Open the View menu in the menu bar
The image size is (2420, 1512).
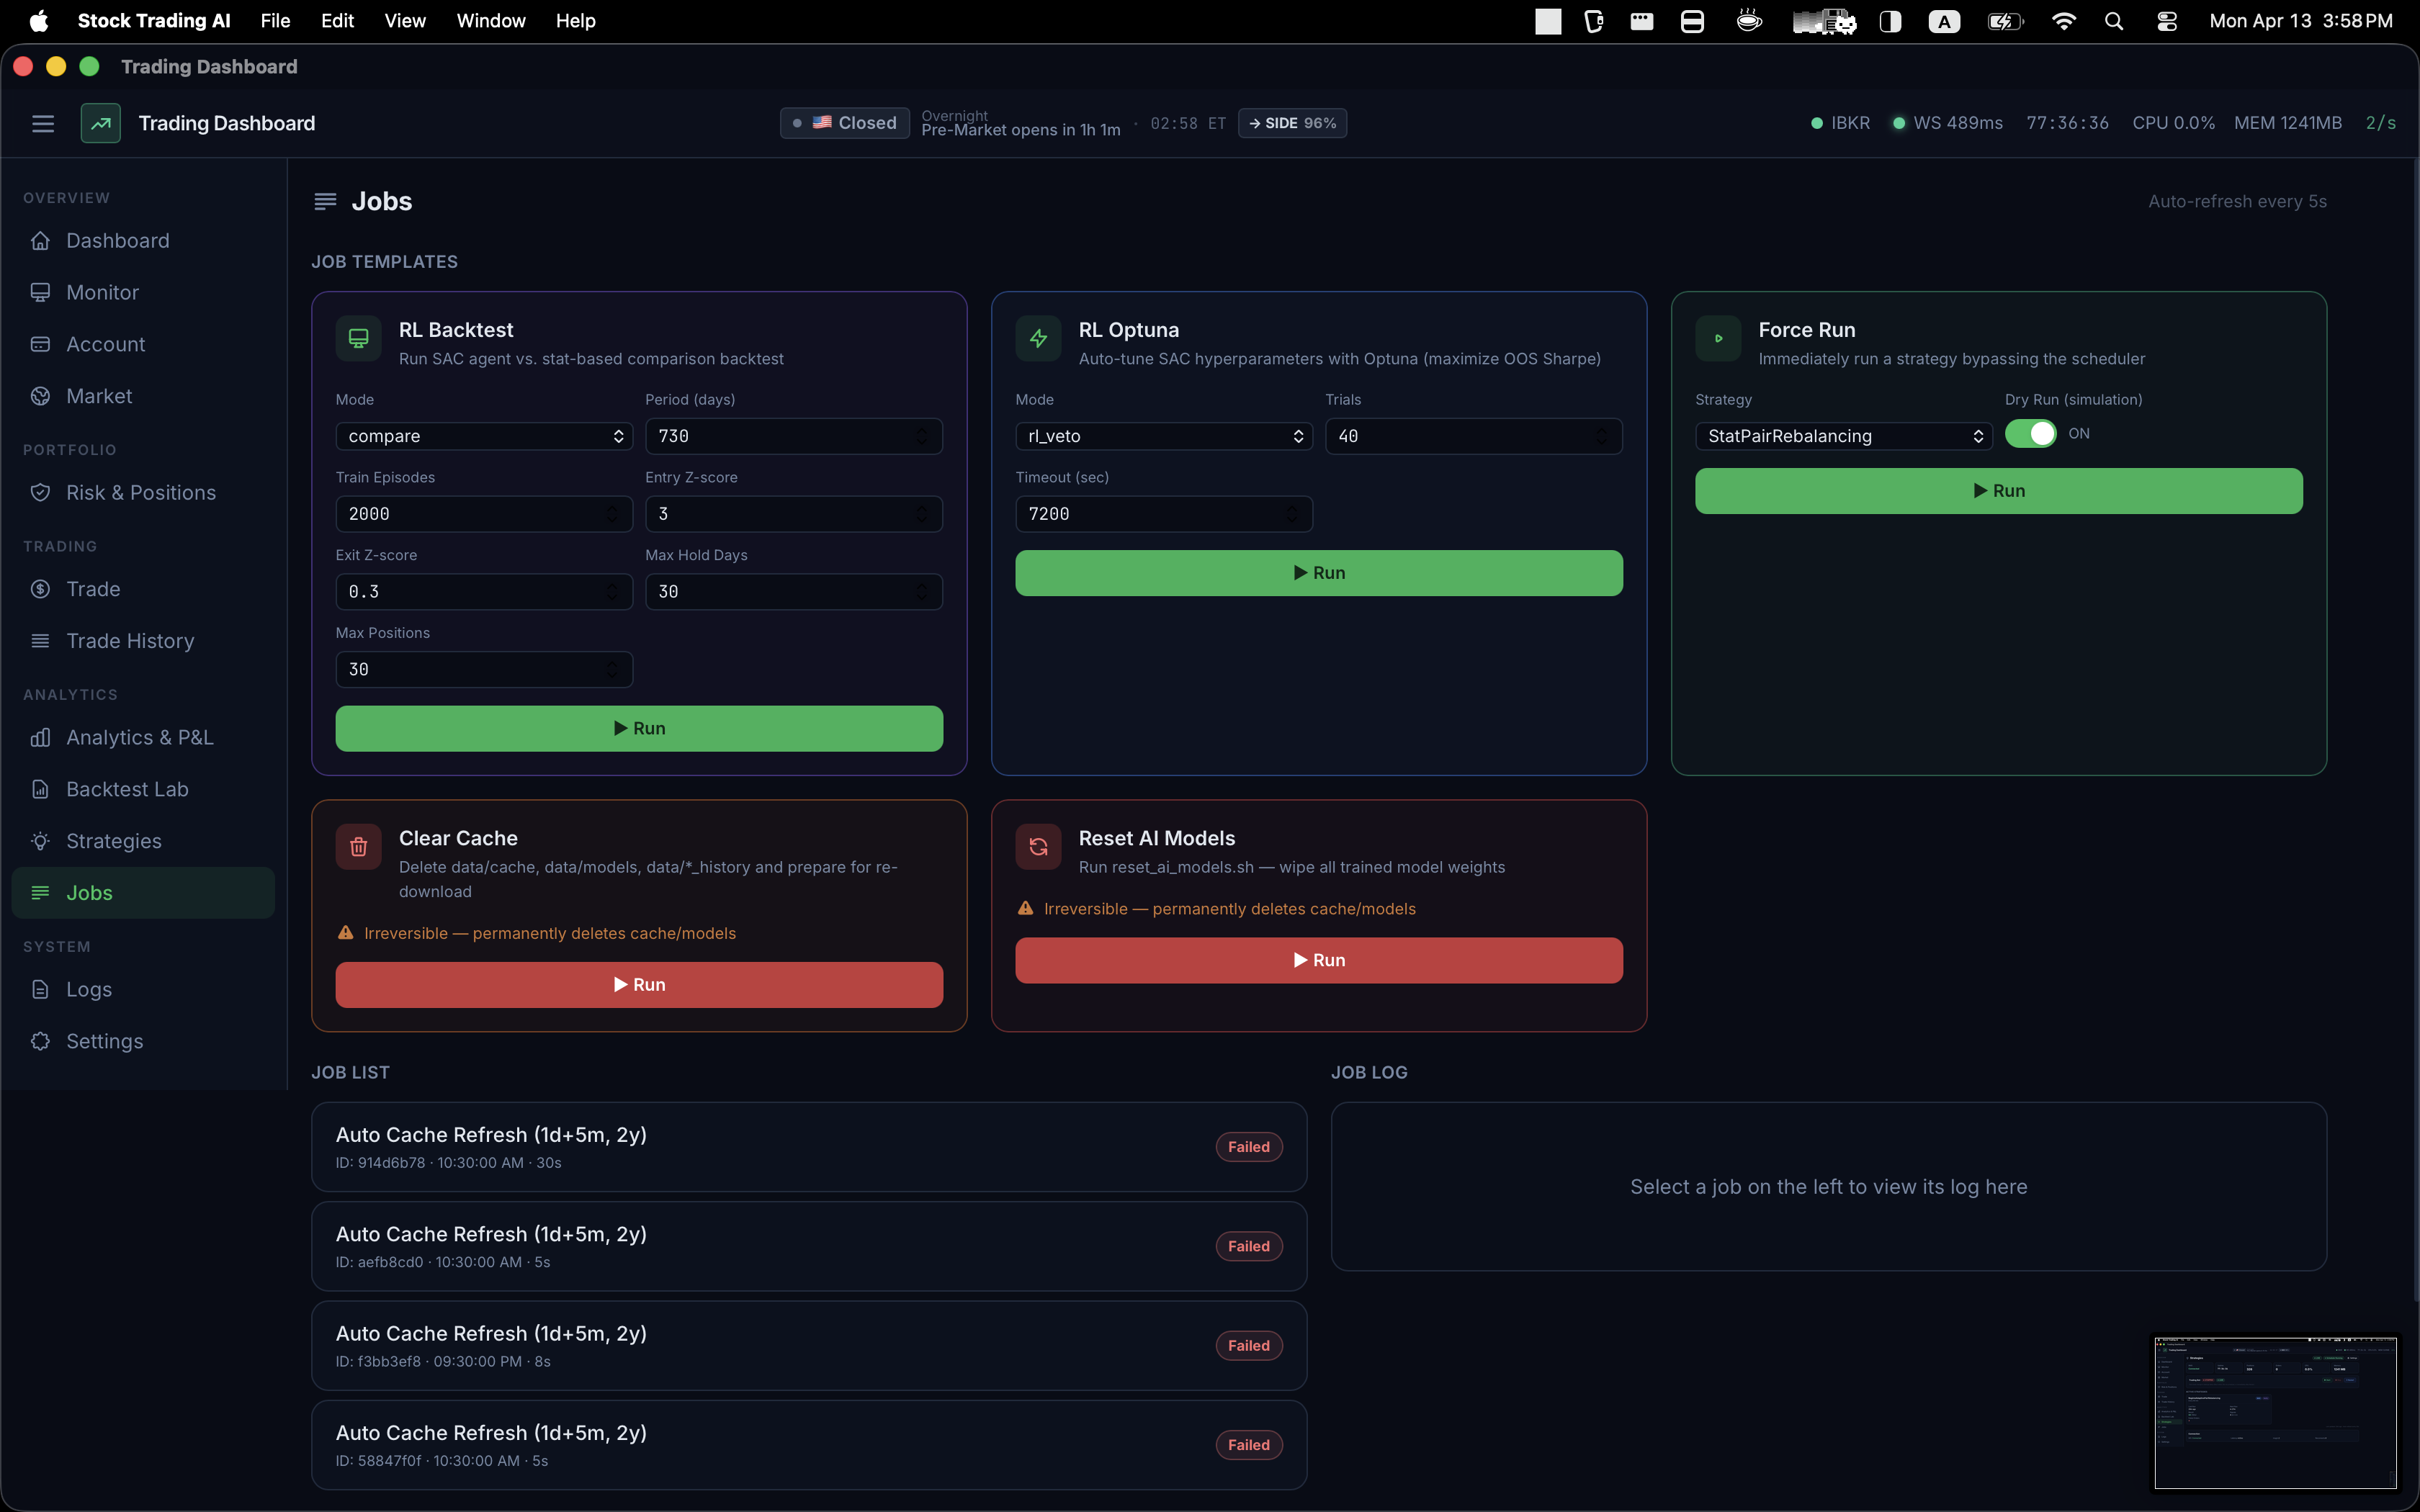click(x=404, y=20)
